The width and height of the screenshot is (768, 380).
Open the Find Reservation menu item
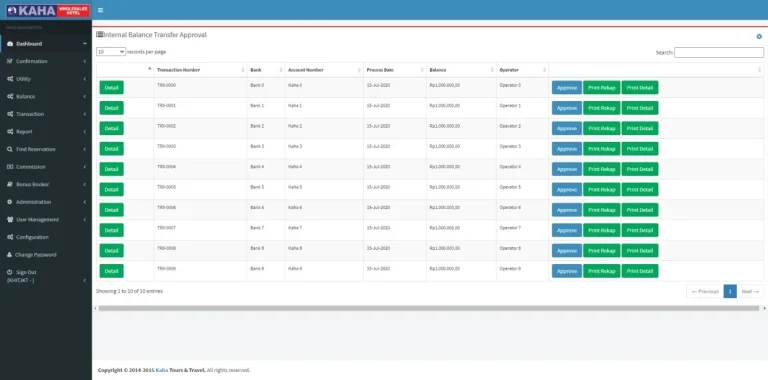tap(46, 149)
